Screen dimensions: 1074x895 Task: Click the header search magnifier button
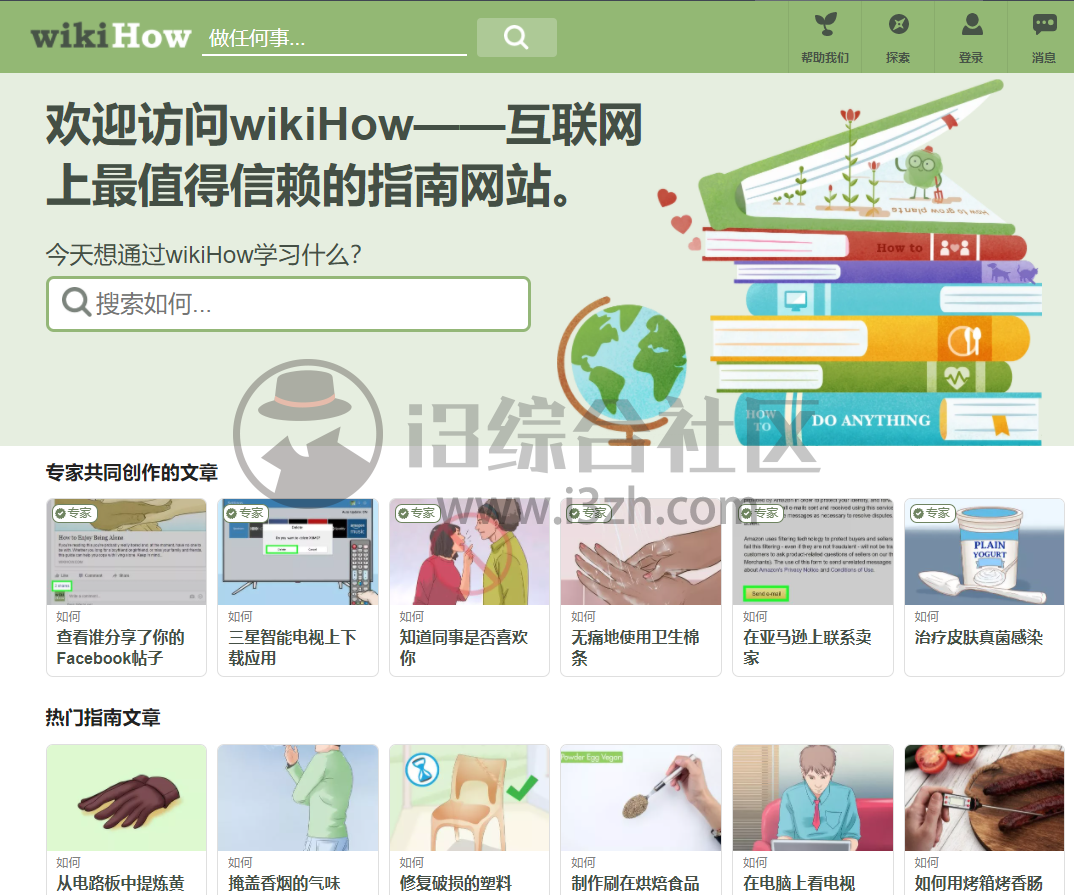pos(516,37)
